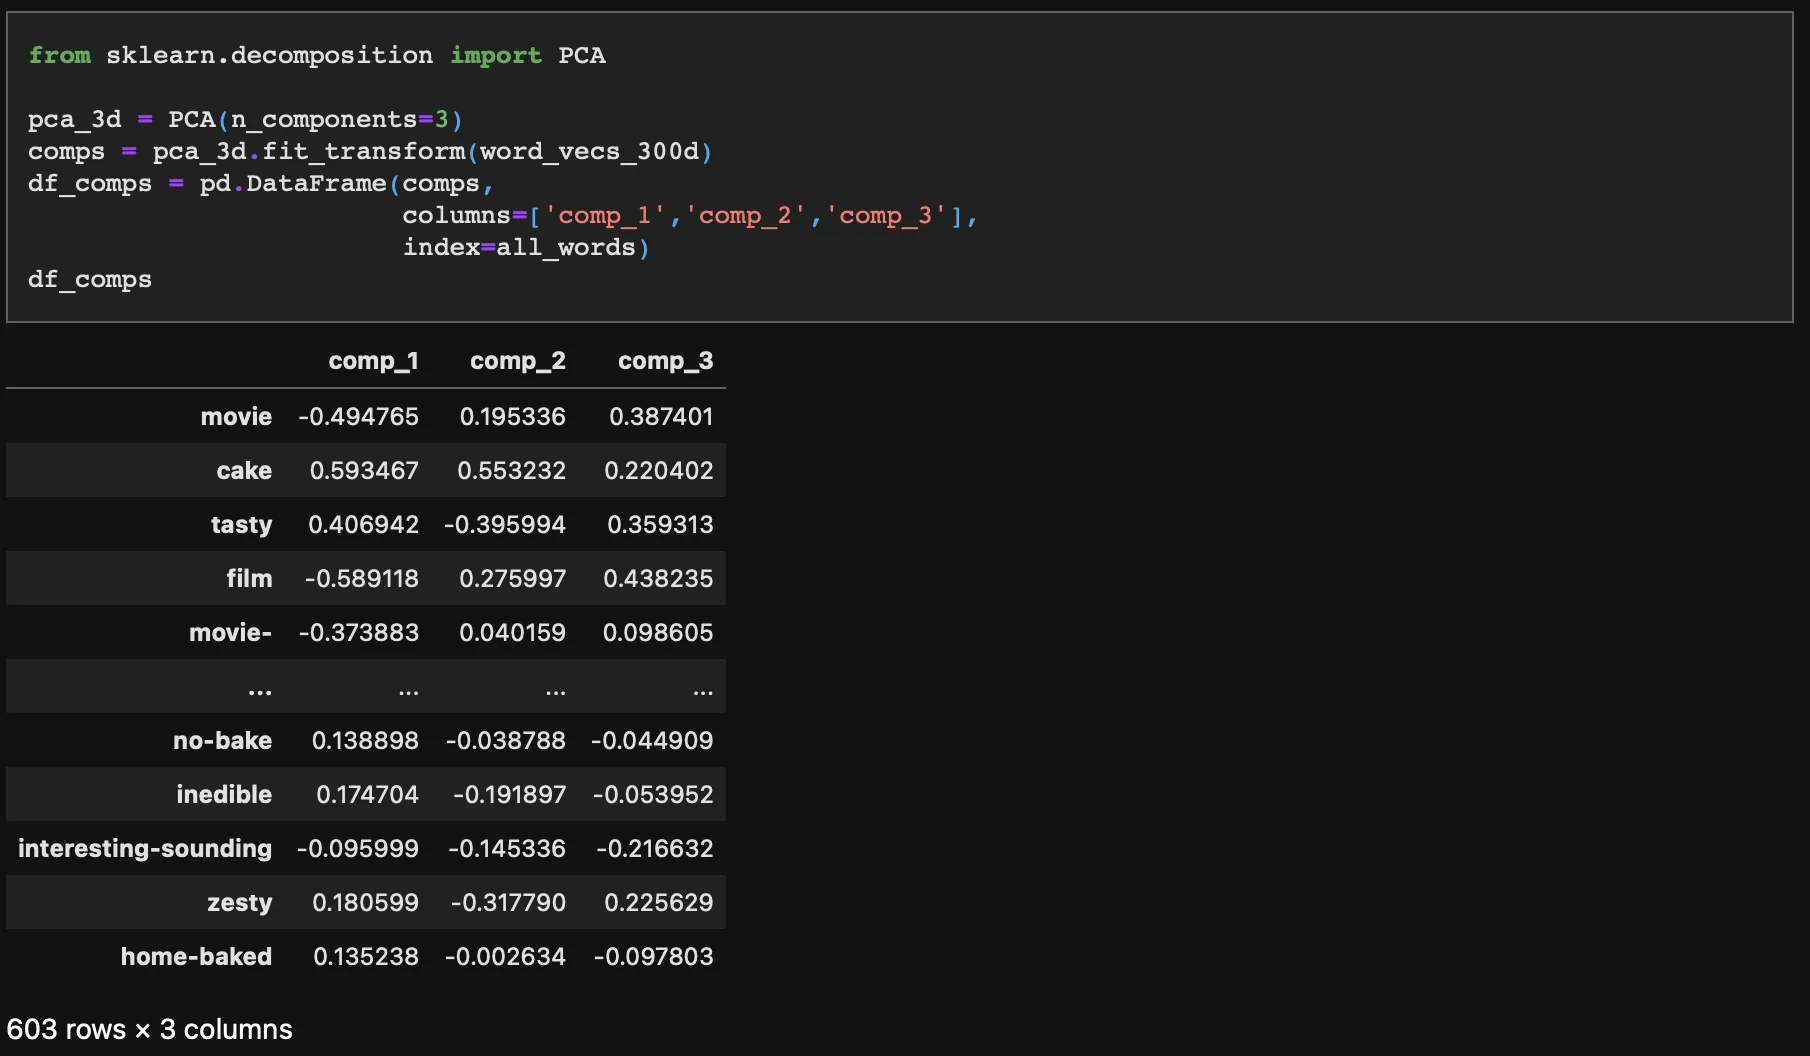
Task: Place cursor on n_components=3 argument
Action: coord(339,119)
